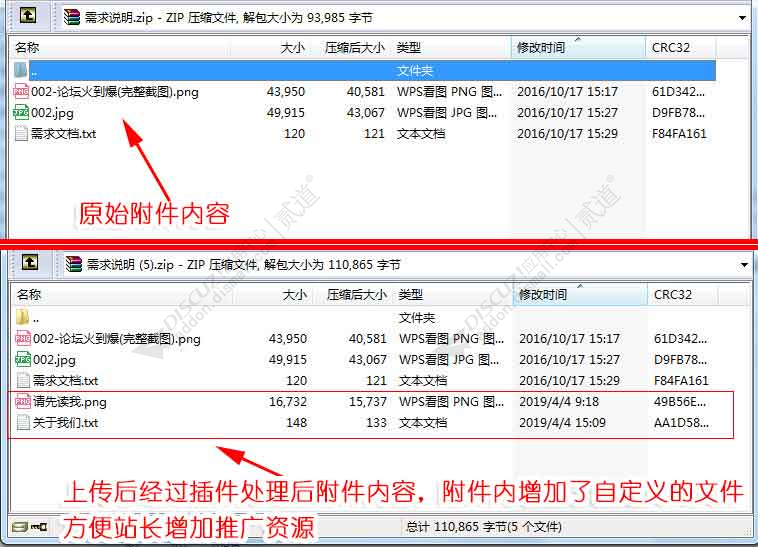The height and width of the screenshot is (547, 758).
Task: Open path dropdown of 需求说明.zip window
Action: (x=743, y=18)
